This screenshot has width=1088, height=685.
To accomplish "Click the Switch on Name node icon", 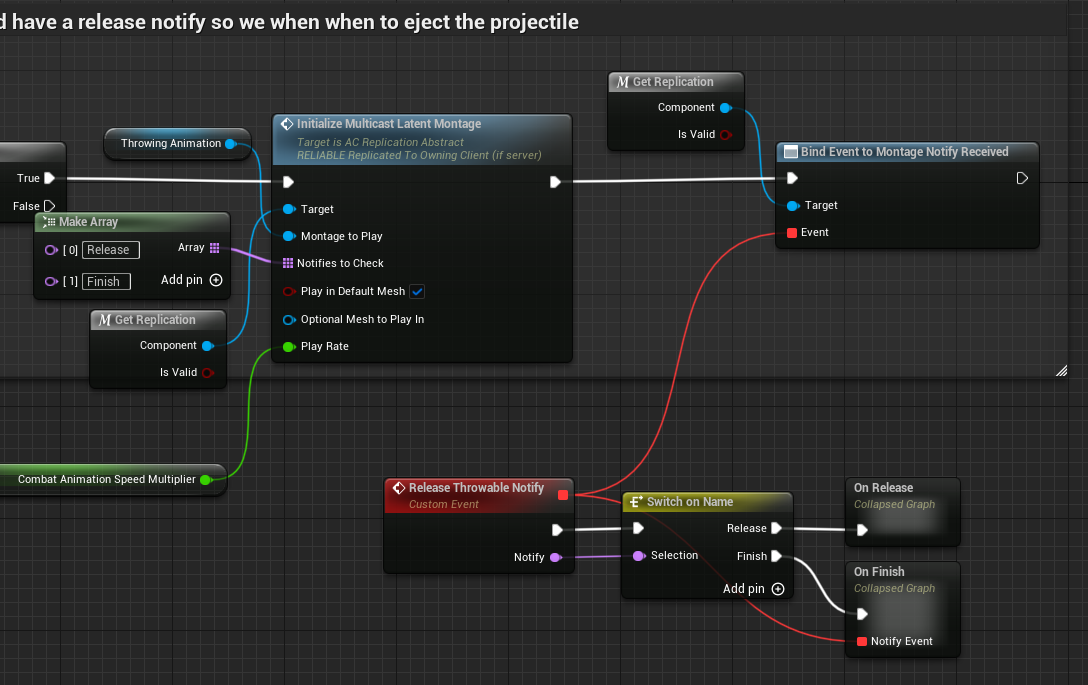I will coord(636,502).
